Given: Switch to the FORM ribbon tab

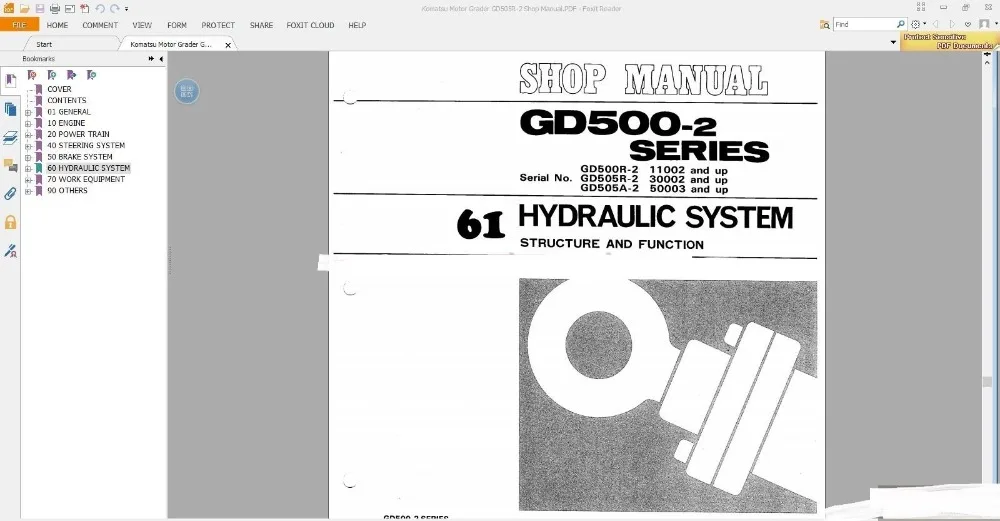Looking at the screenshot, I should pyautogui.click(x=177, y=25).
